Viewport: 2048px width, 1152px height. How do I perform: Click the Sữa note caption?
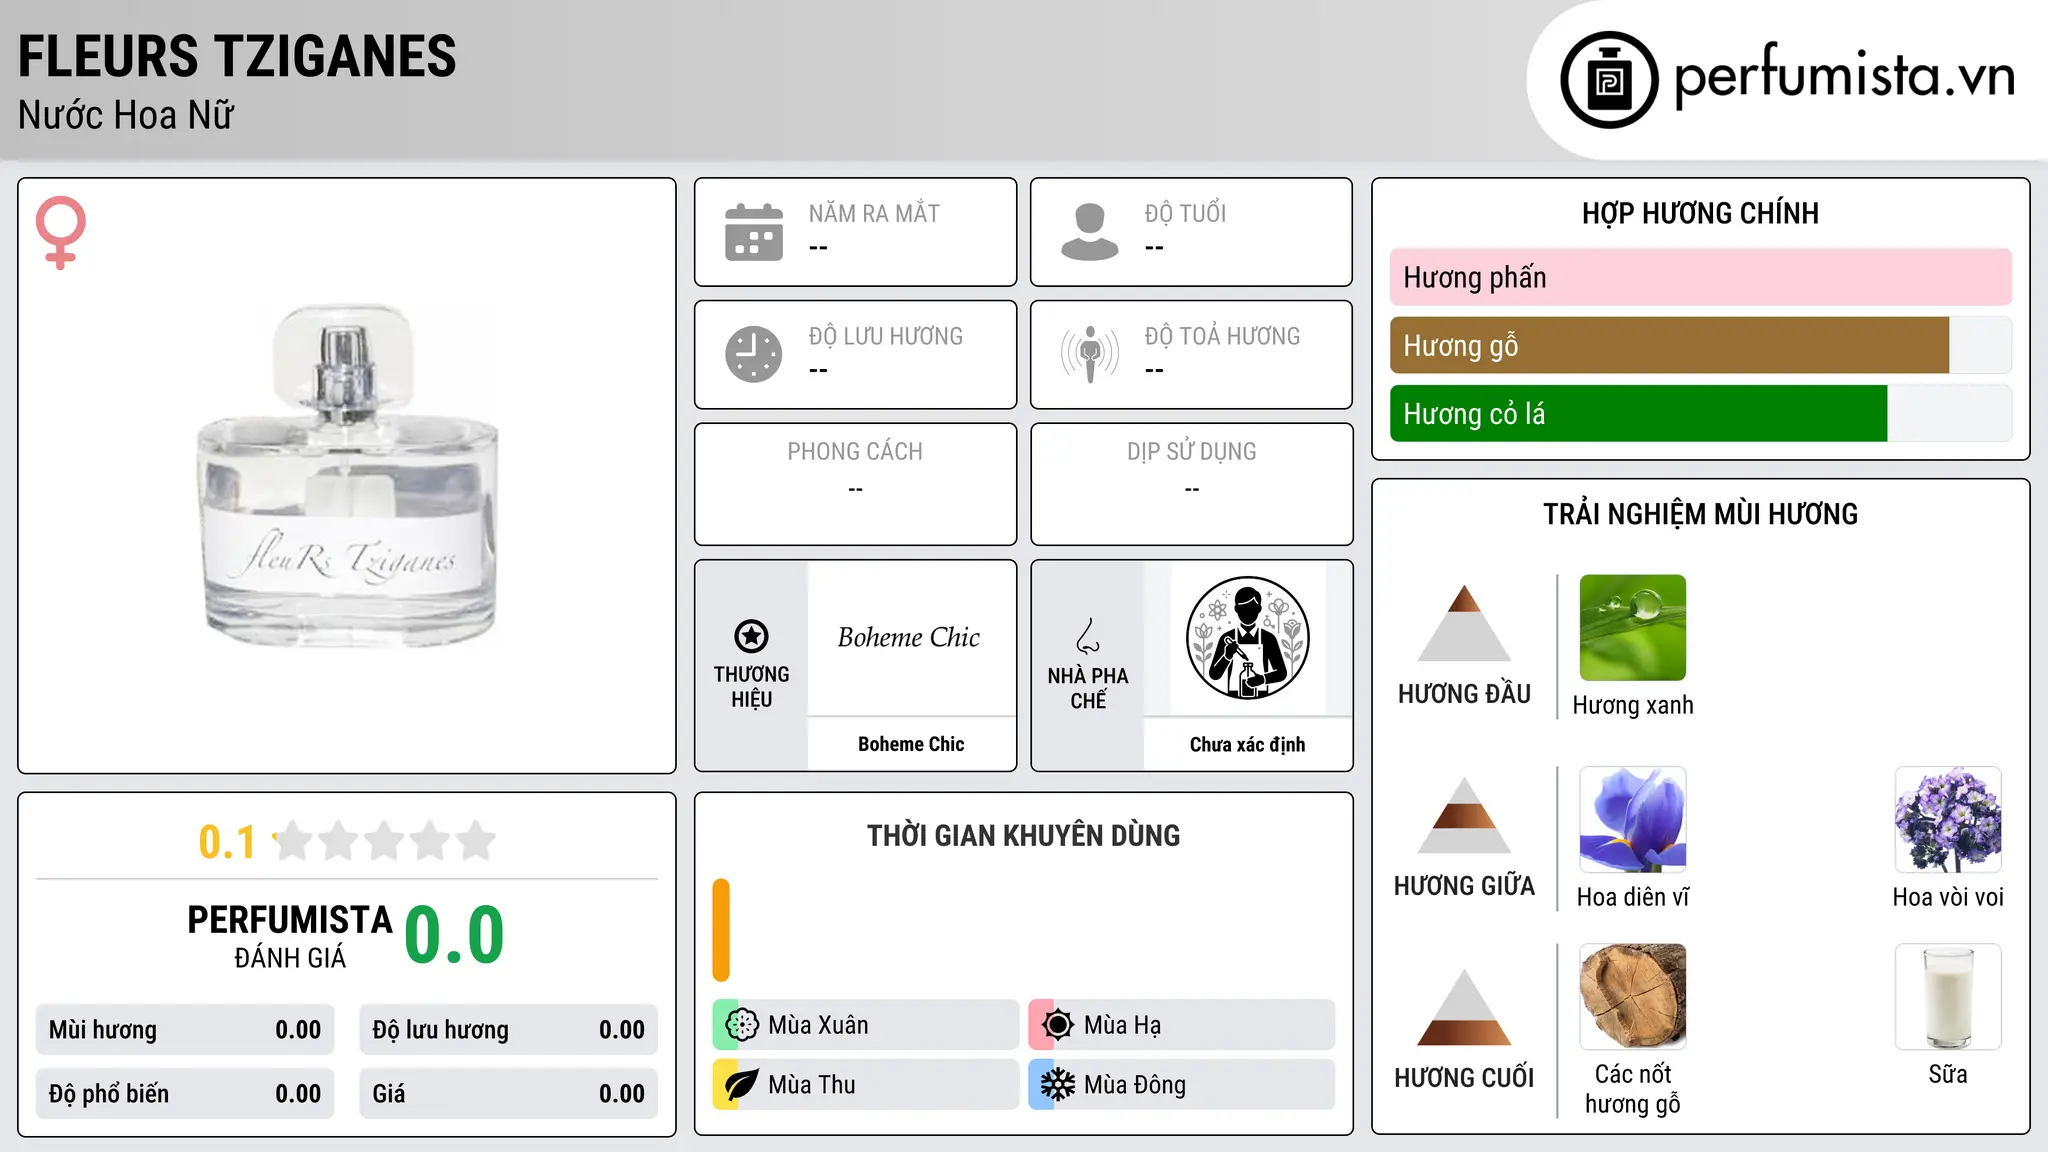pyautogui.click(x=1948, y=1074)
